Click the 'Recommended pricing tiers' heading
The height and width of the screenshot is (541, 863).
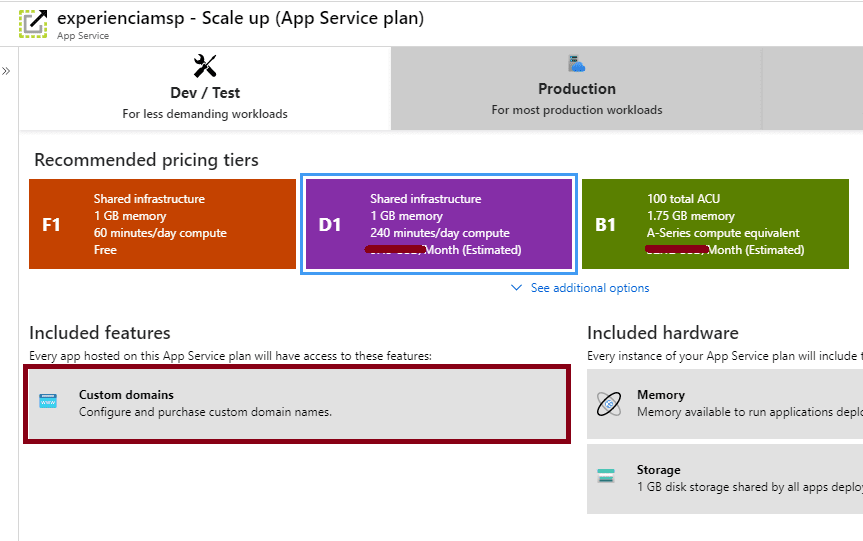click(146, 160)
